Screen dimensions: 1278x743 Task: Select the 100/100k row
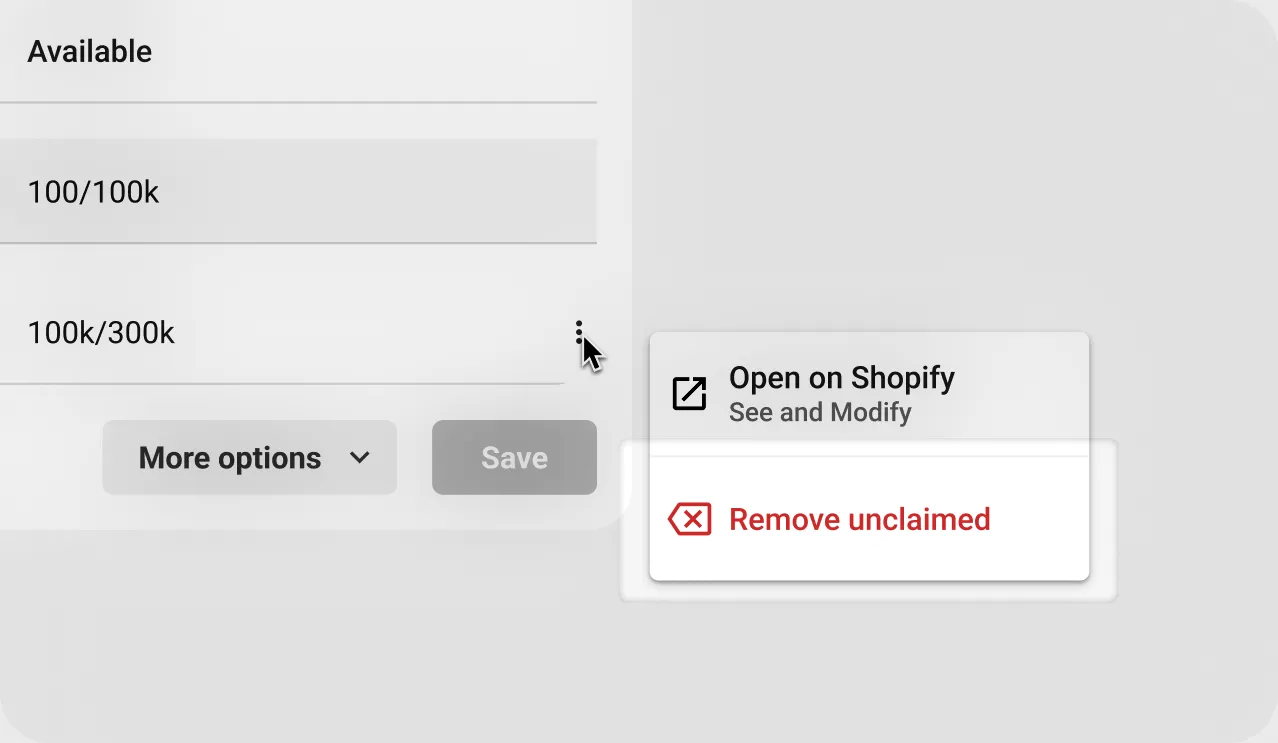[x=298, y=191]
